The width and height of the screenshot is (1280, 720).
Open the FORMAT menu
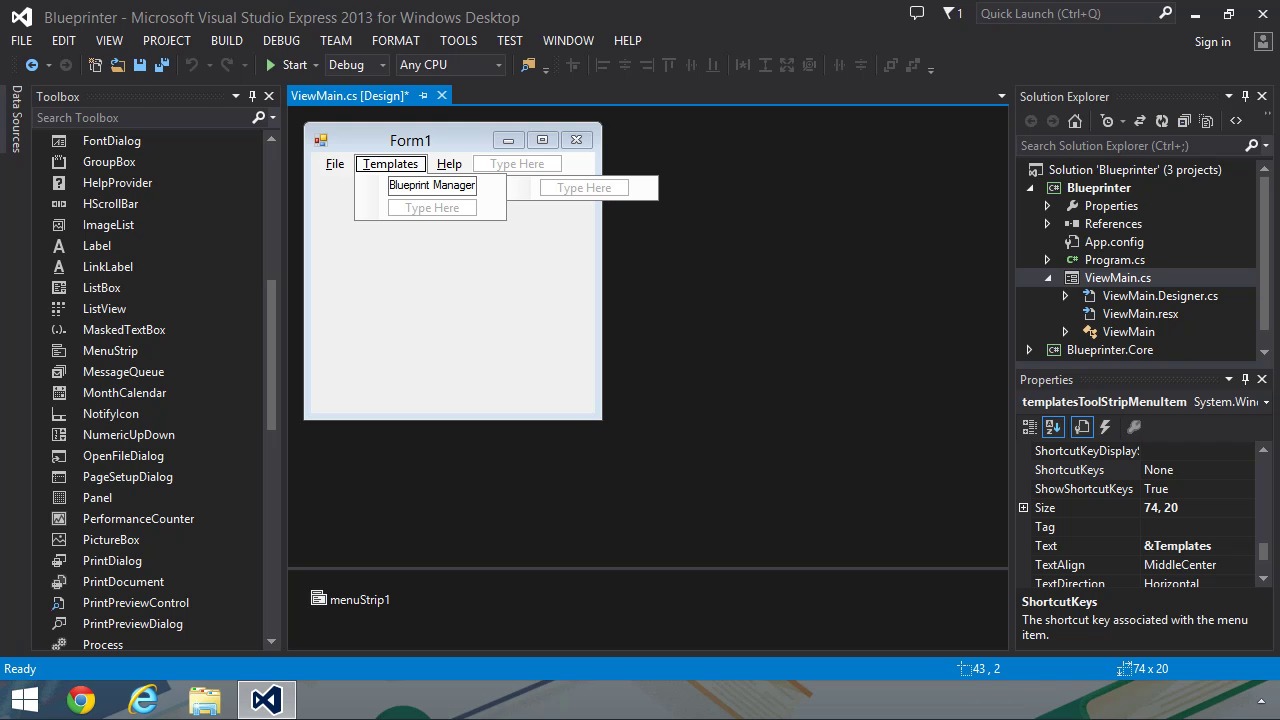coord(395,40)
